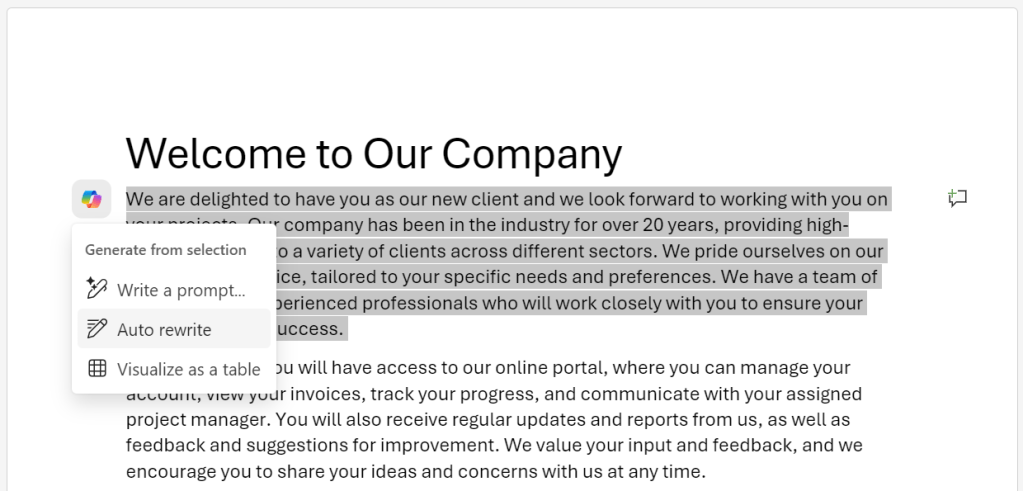Pick "Visualize as a table" menu entry
Viewport: 1023px width, 491px height.
(174, 368)
